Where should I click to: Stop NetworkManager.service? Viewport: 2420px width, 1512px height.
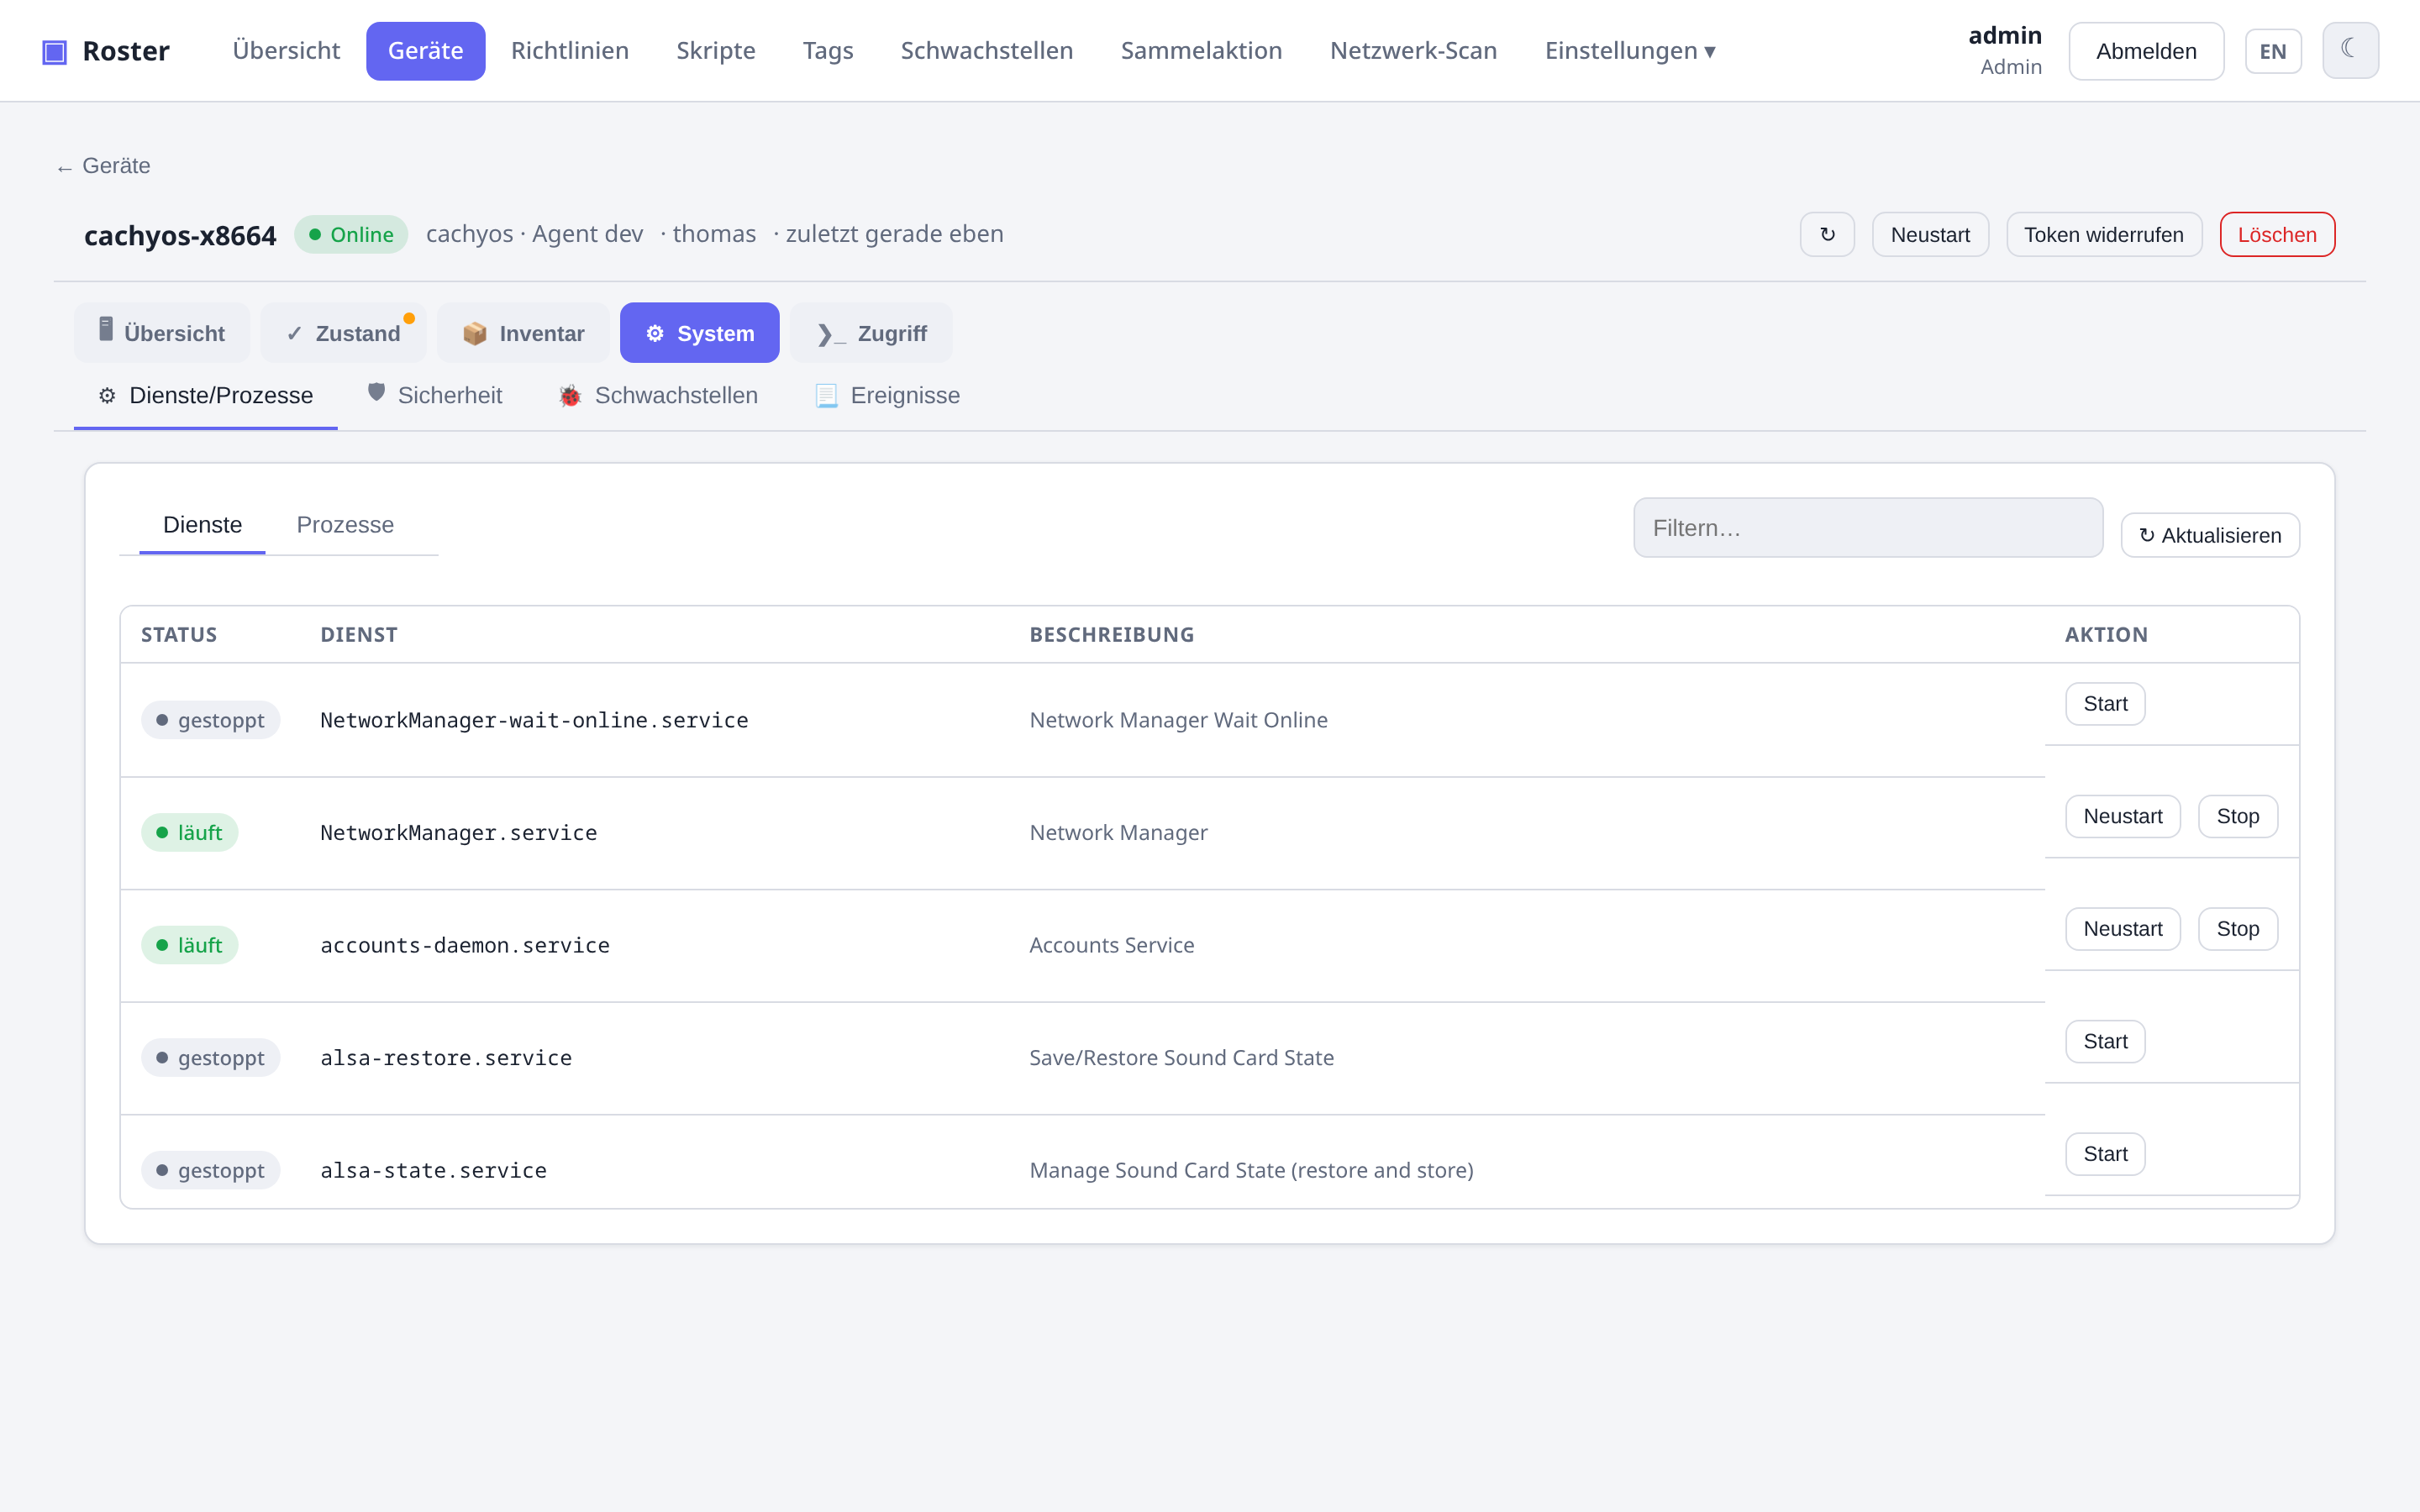pos(2237,816)
